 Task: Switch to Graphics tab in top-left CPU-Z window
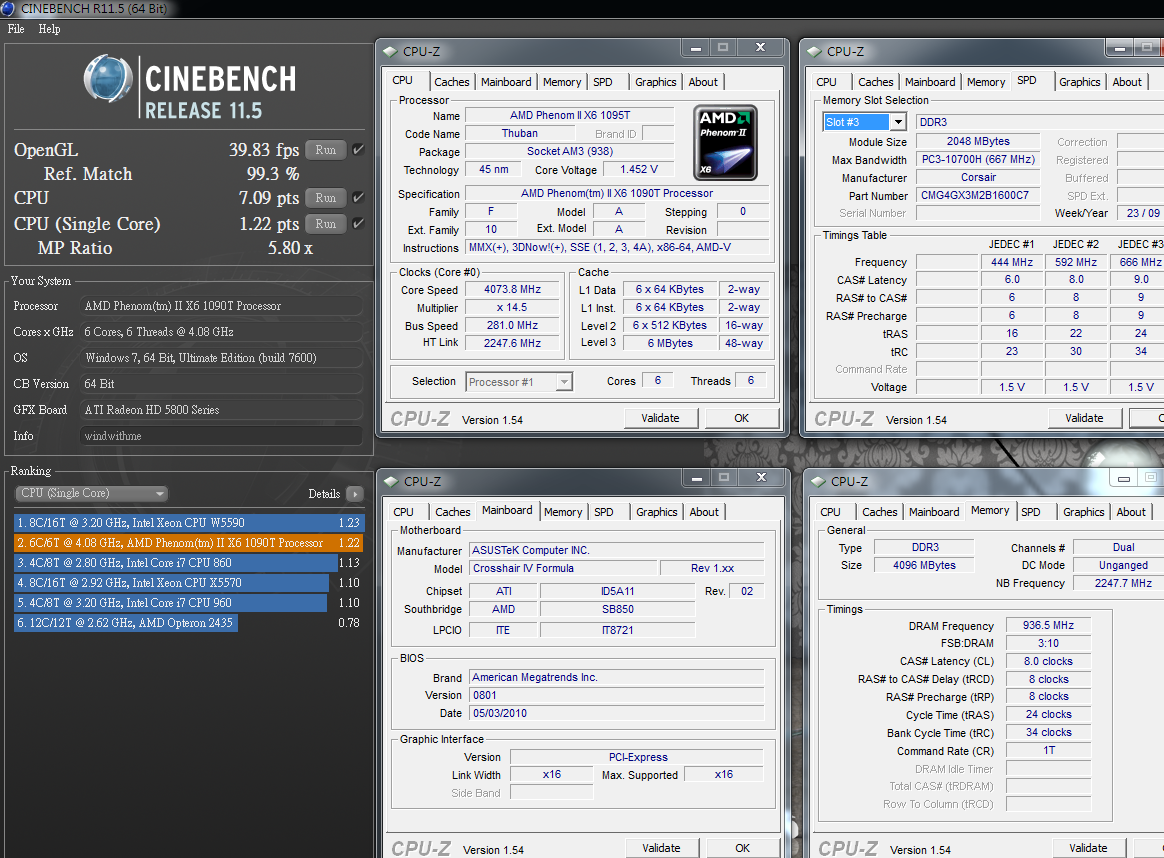[x=655, y=82]
